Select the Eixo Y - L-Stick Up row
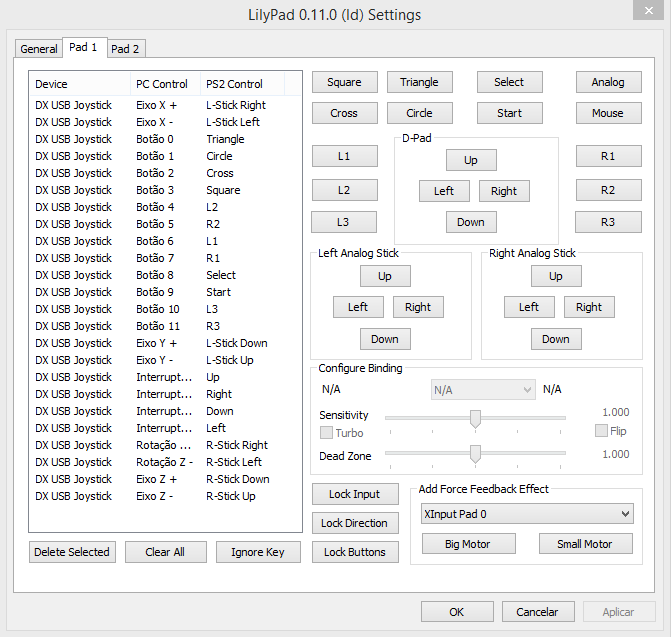Viewport: 671px width, 637px height. coord(165,360)
